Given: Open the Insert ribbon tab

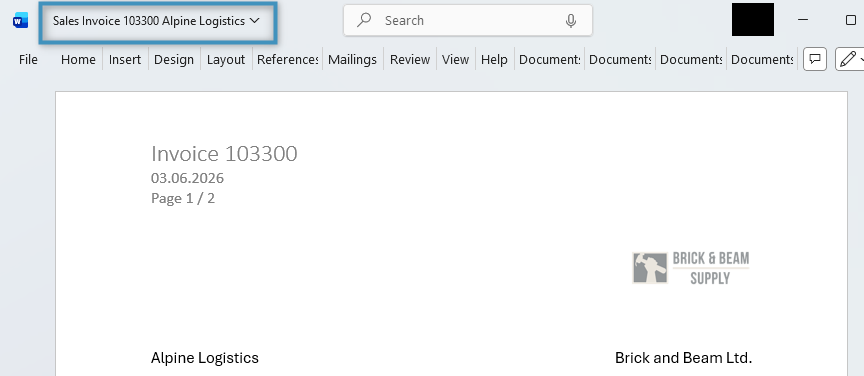Looking at the screenshot, I should point(125,60).
